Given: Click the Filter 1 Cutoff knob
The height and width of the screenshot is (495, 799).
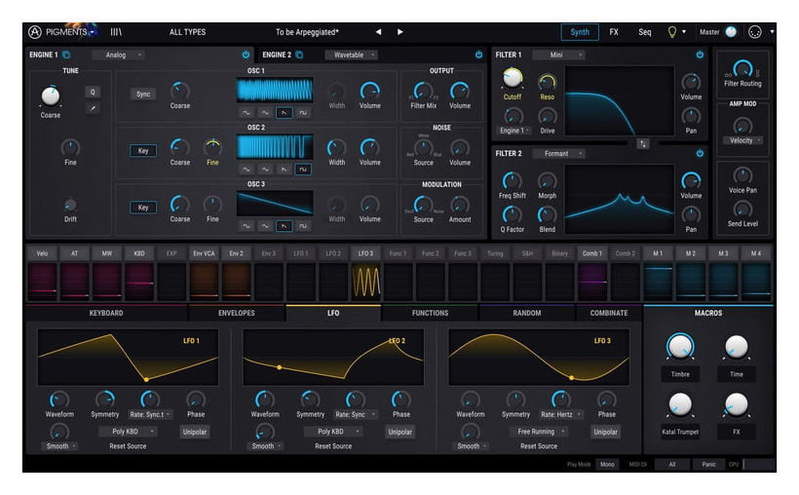Looking at the screenshot, I should click(512, 78).
